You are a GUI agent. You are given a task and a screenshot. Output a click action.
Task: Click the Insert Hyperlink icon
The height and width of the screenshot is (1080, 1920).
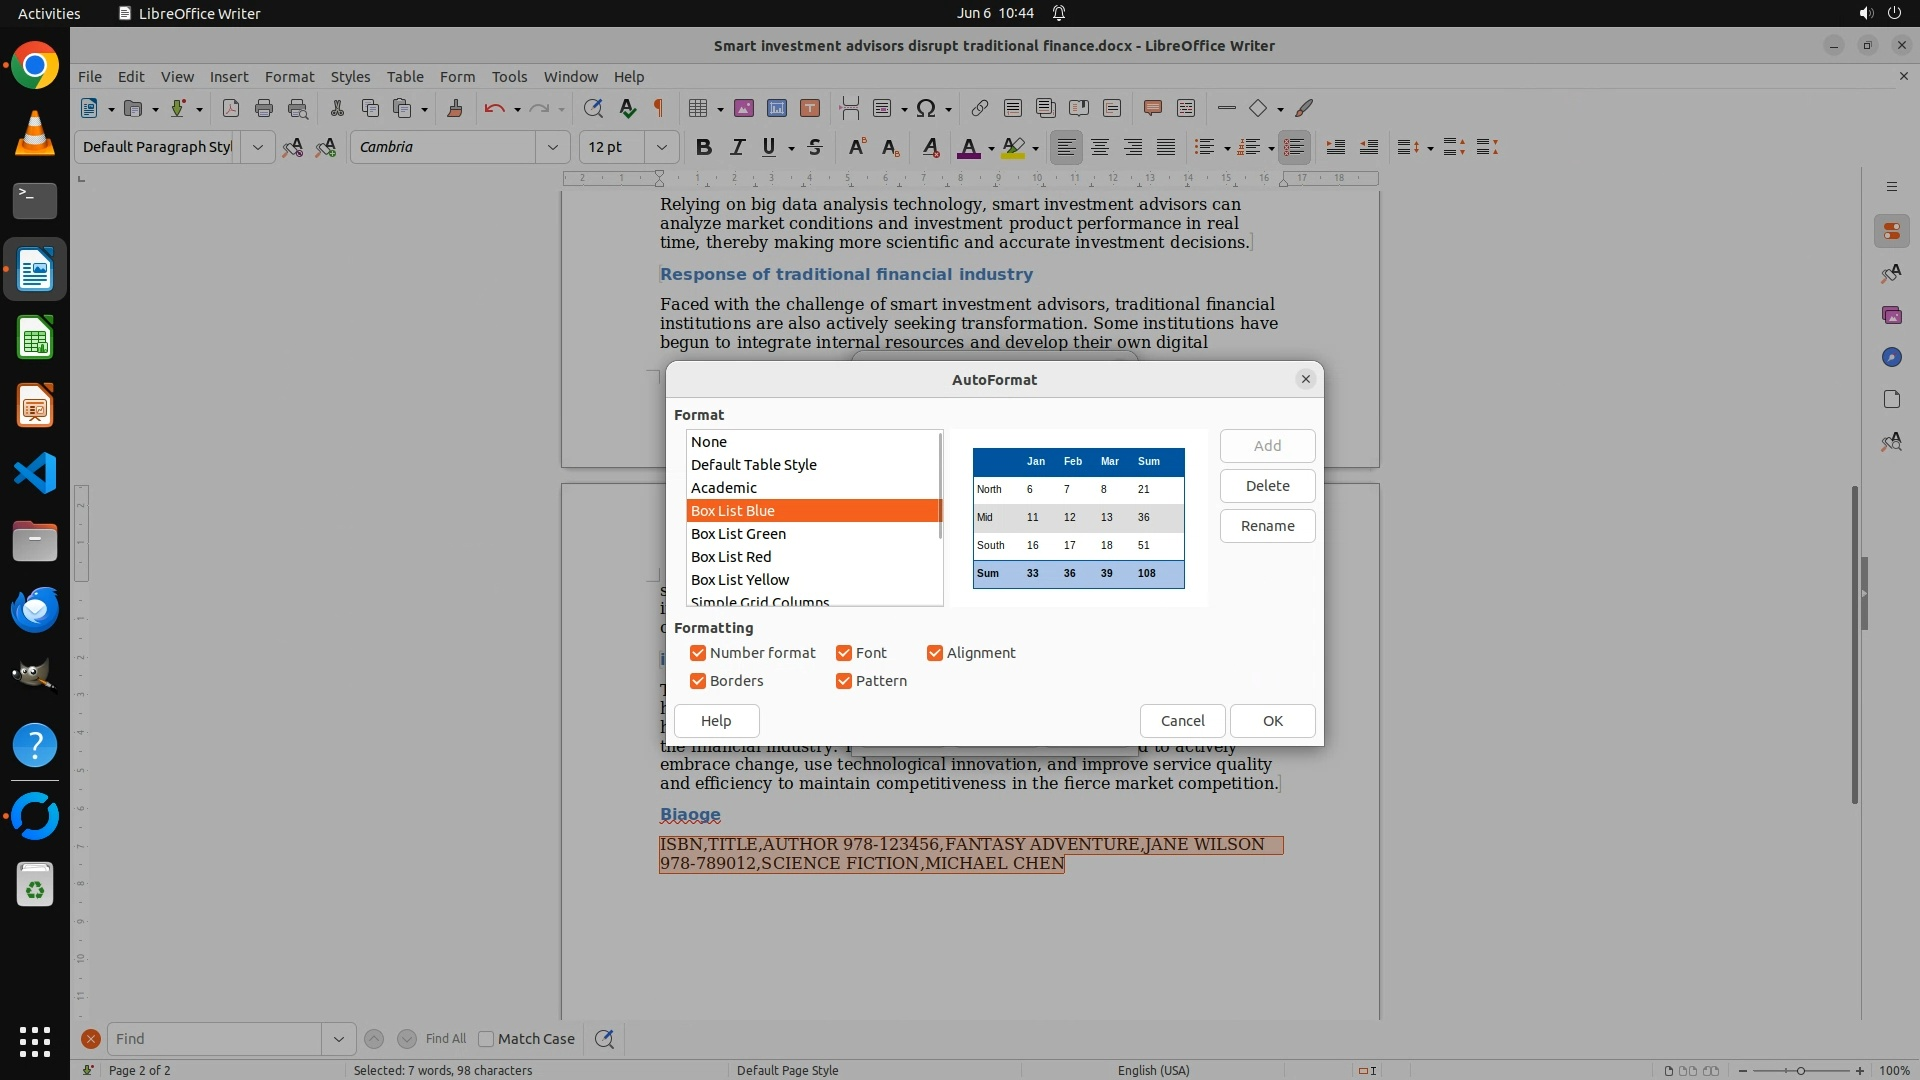coord(979,108)
